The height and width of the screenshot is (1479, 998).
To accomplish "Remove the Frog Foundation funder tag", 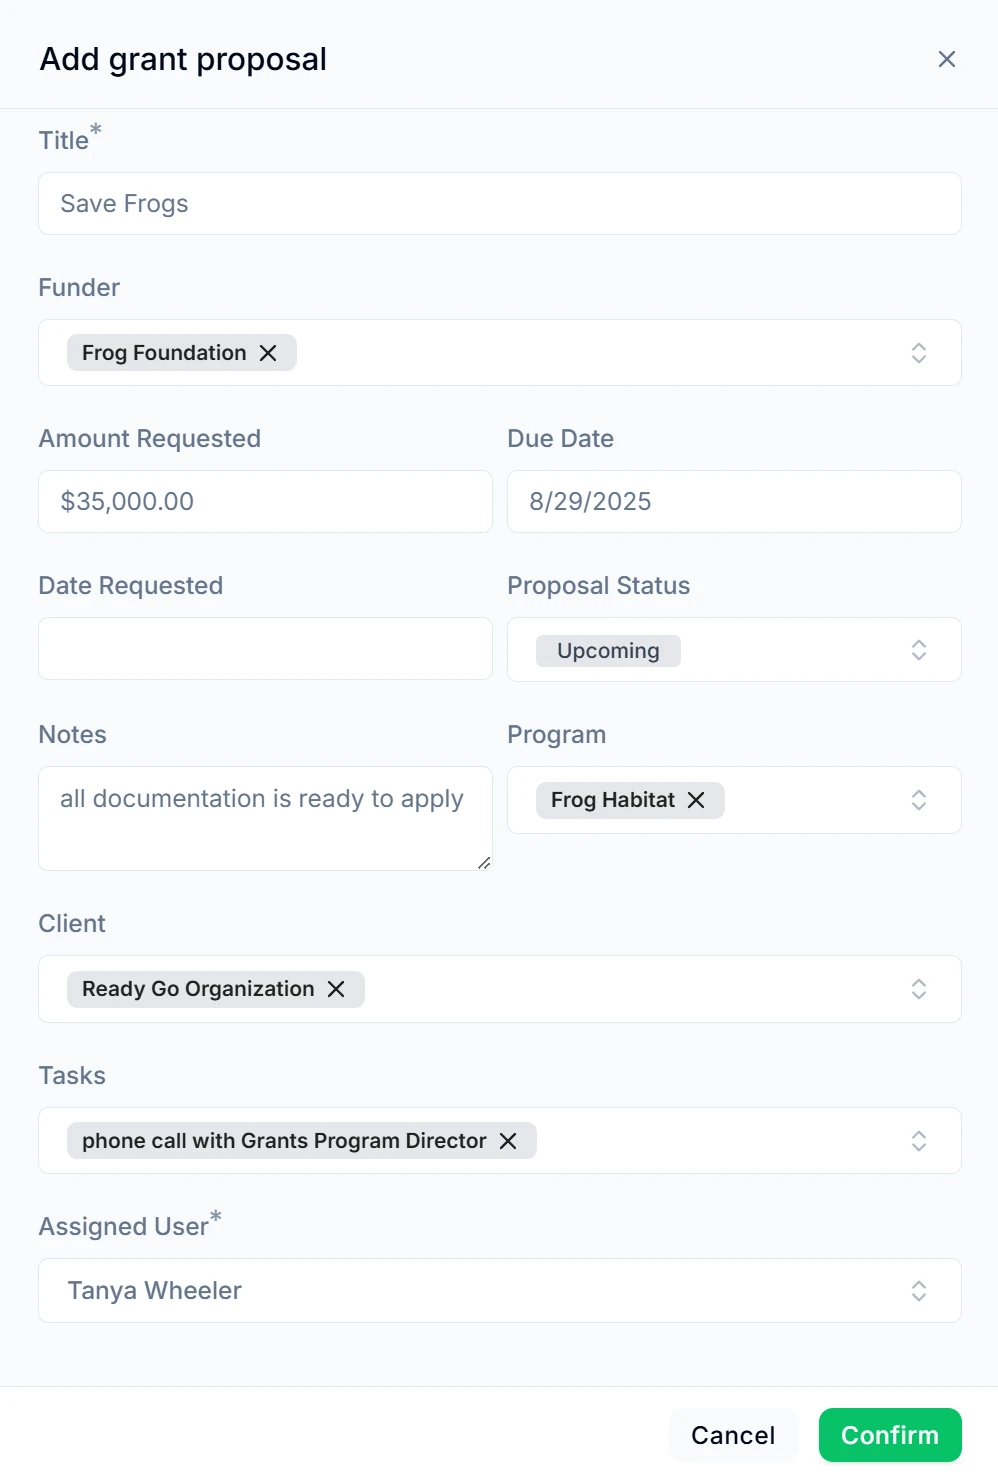I will coord(268,353).
